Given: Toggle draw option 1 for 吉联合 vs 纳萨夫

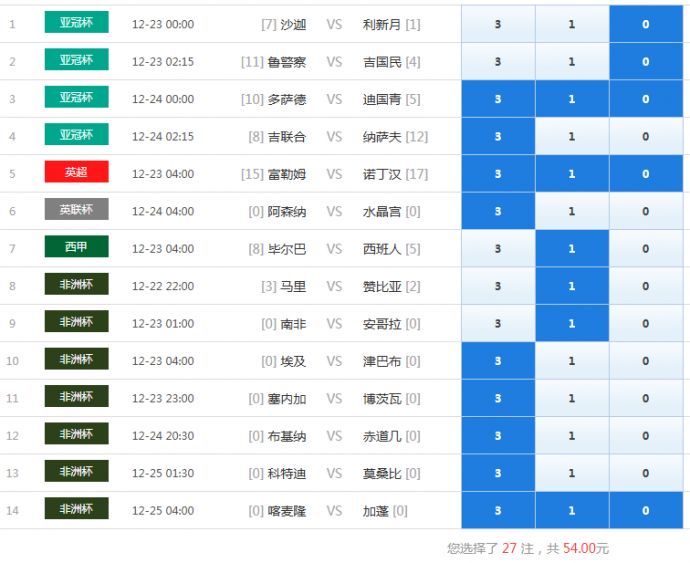Looking at the screenshot, I should [x=572, y=137].
